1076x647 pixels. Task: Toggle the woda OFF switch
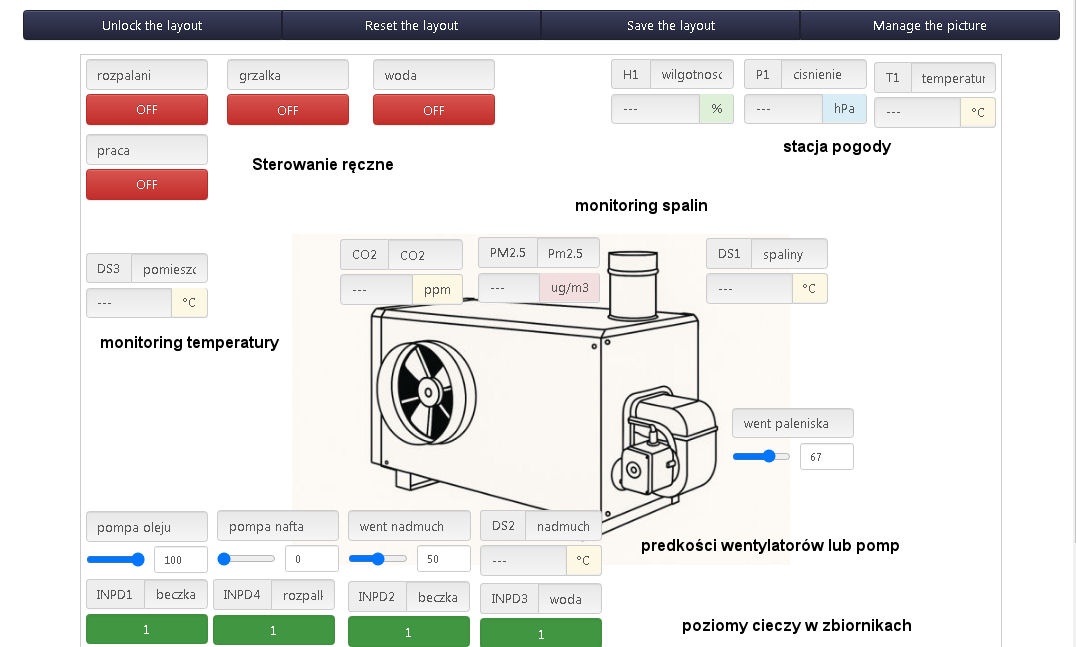[x=433, y=110]
